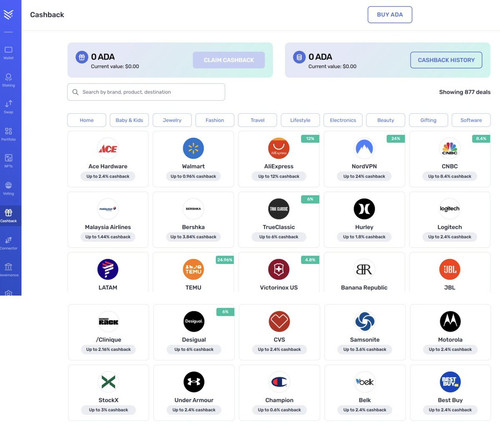
Task: Filter deals by Baby & Kids
Action: pos(129,120)
